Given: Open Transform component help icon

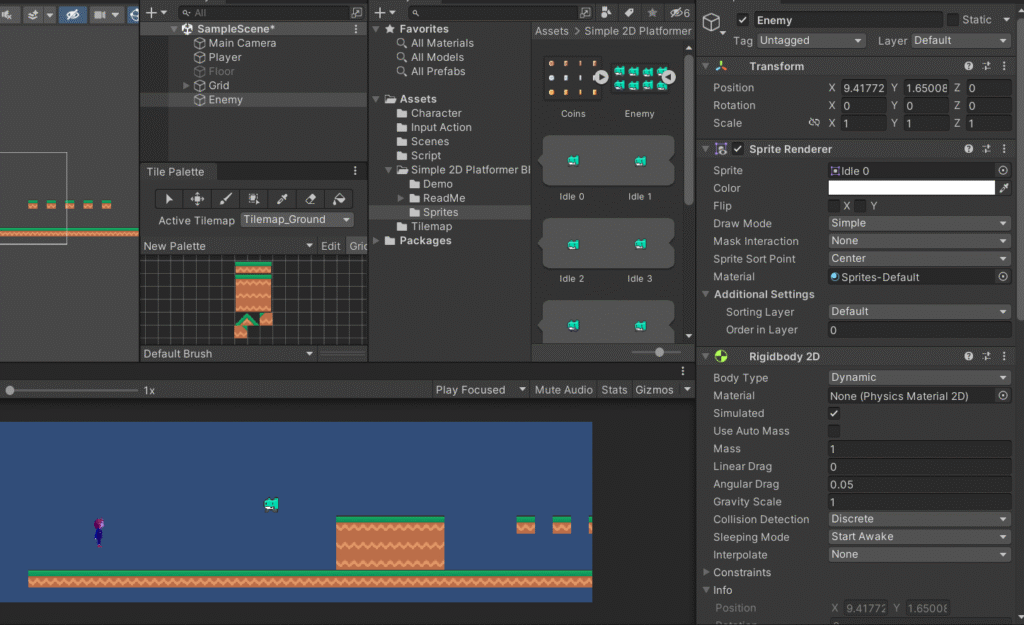Looking at the screenshot, I should point(968,66).
